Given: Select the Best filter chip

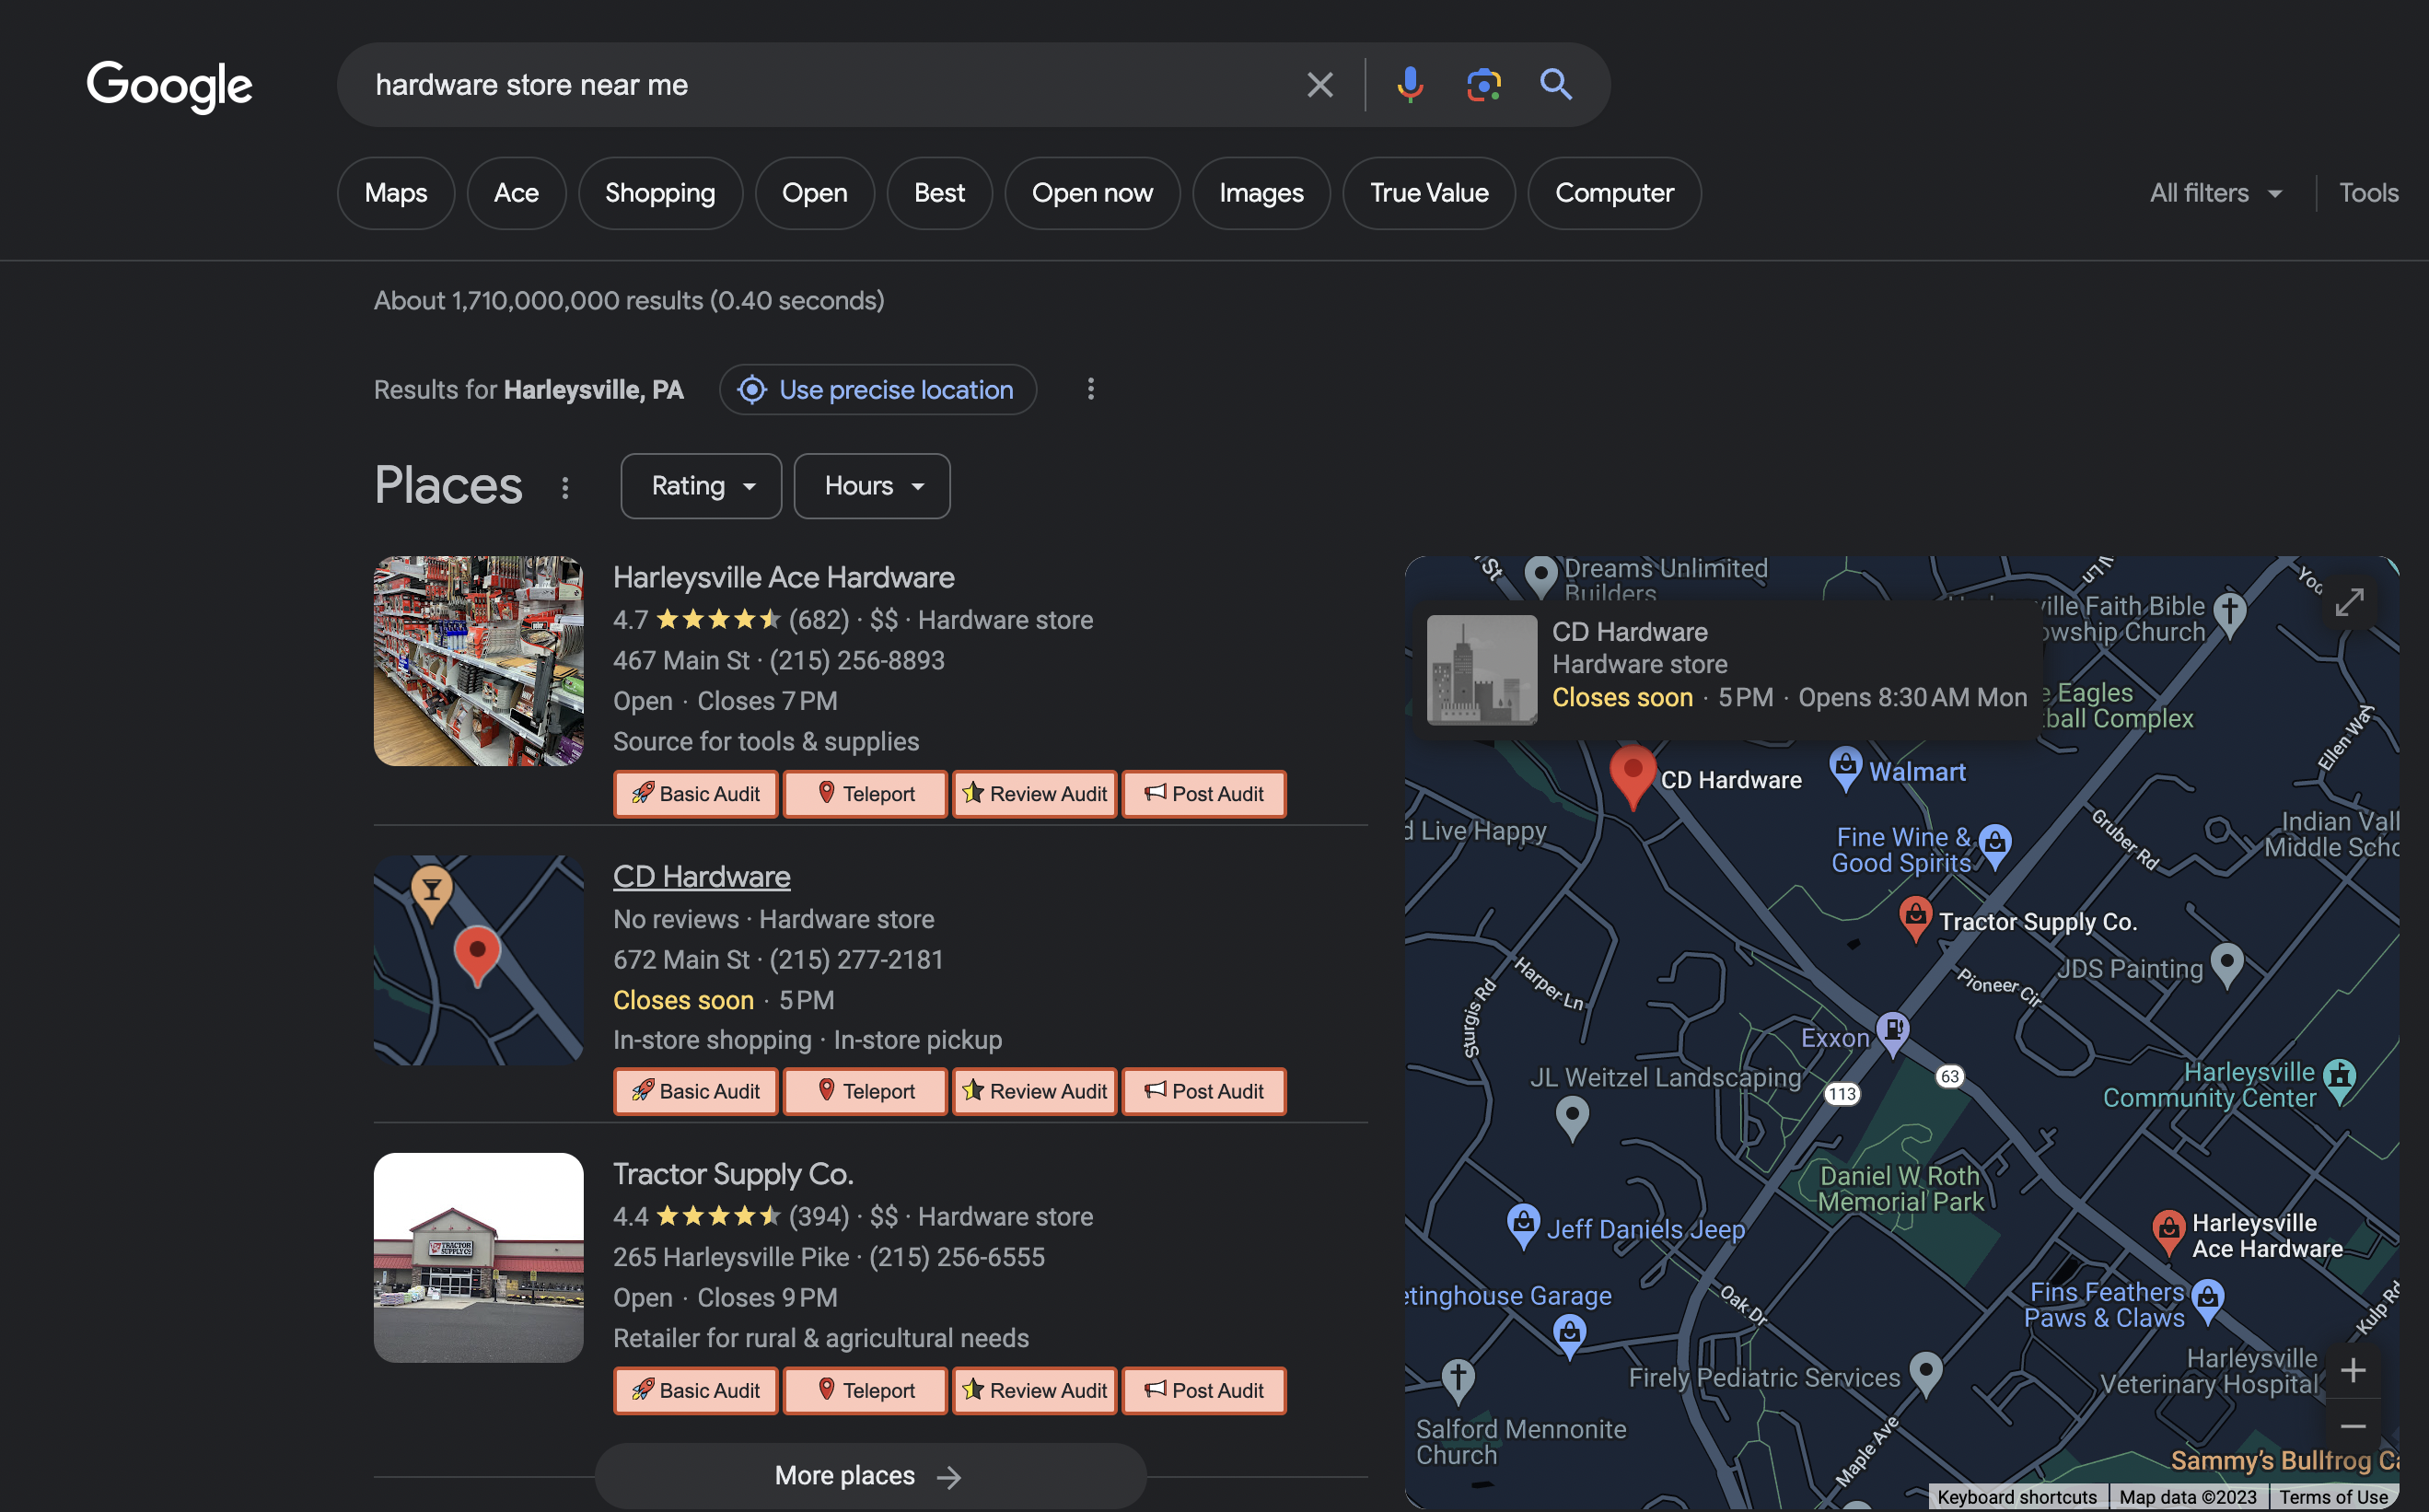Looking at the screenshot, I should coord(939,193).
